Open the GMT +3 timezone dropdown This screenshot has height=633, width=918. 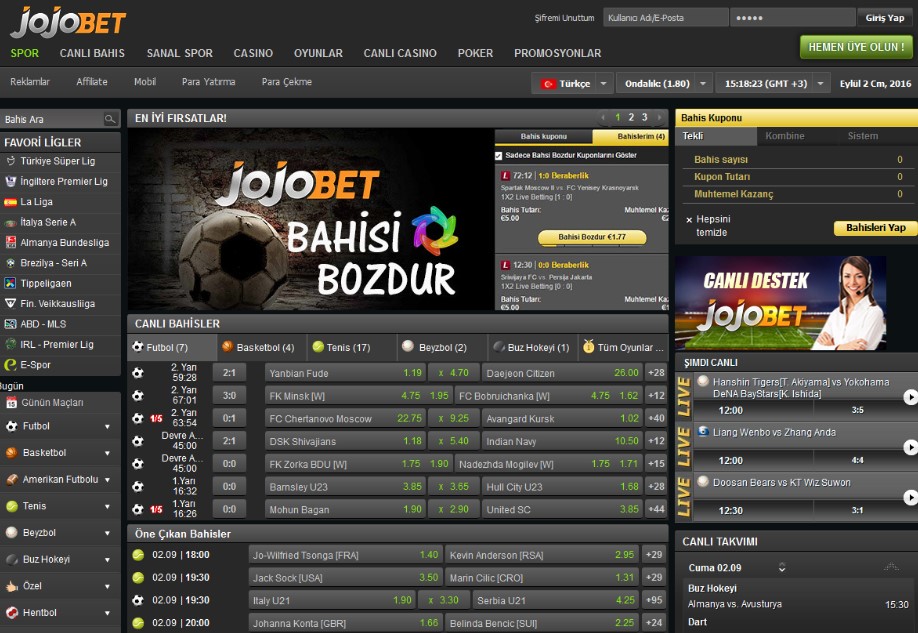click(821, 84)
